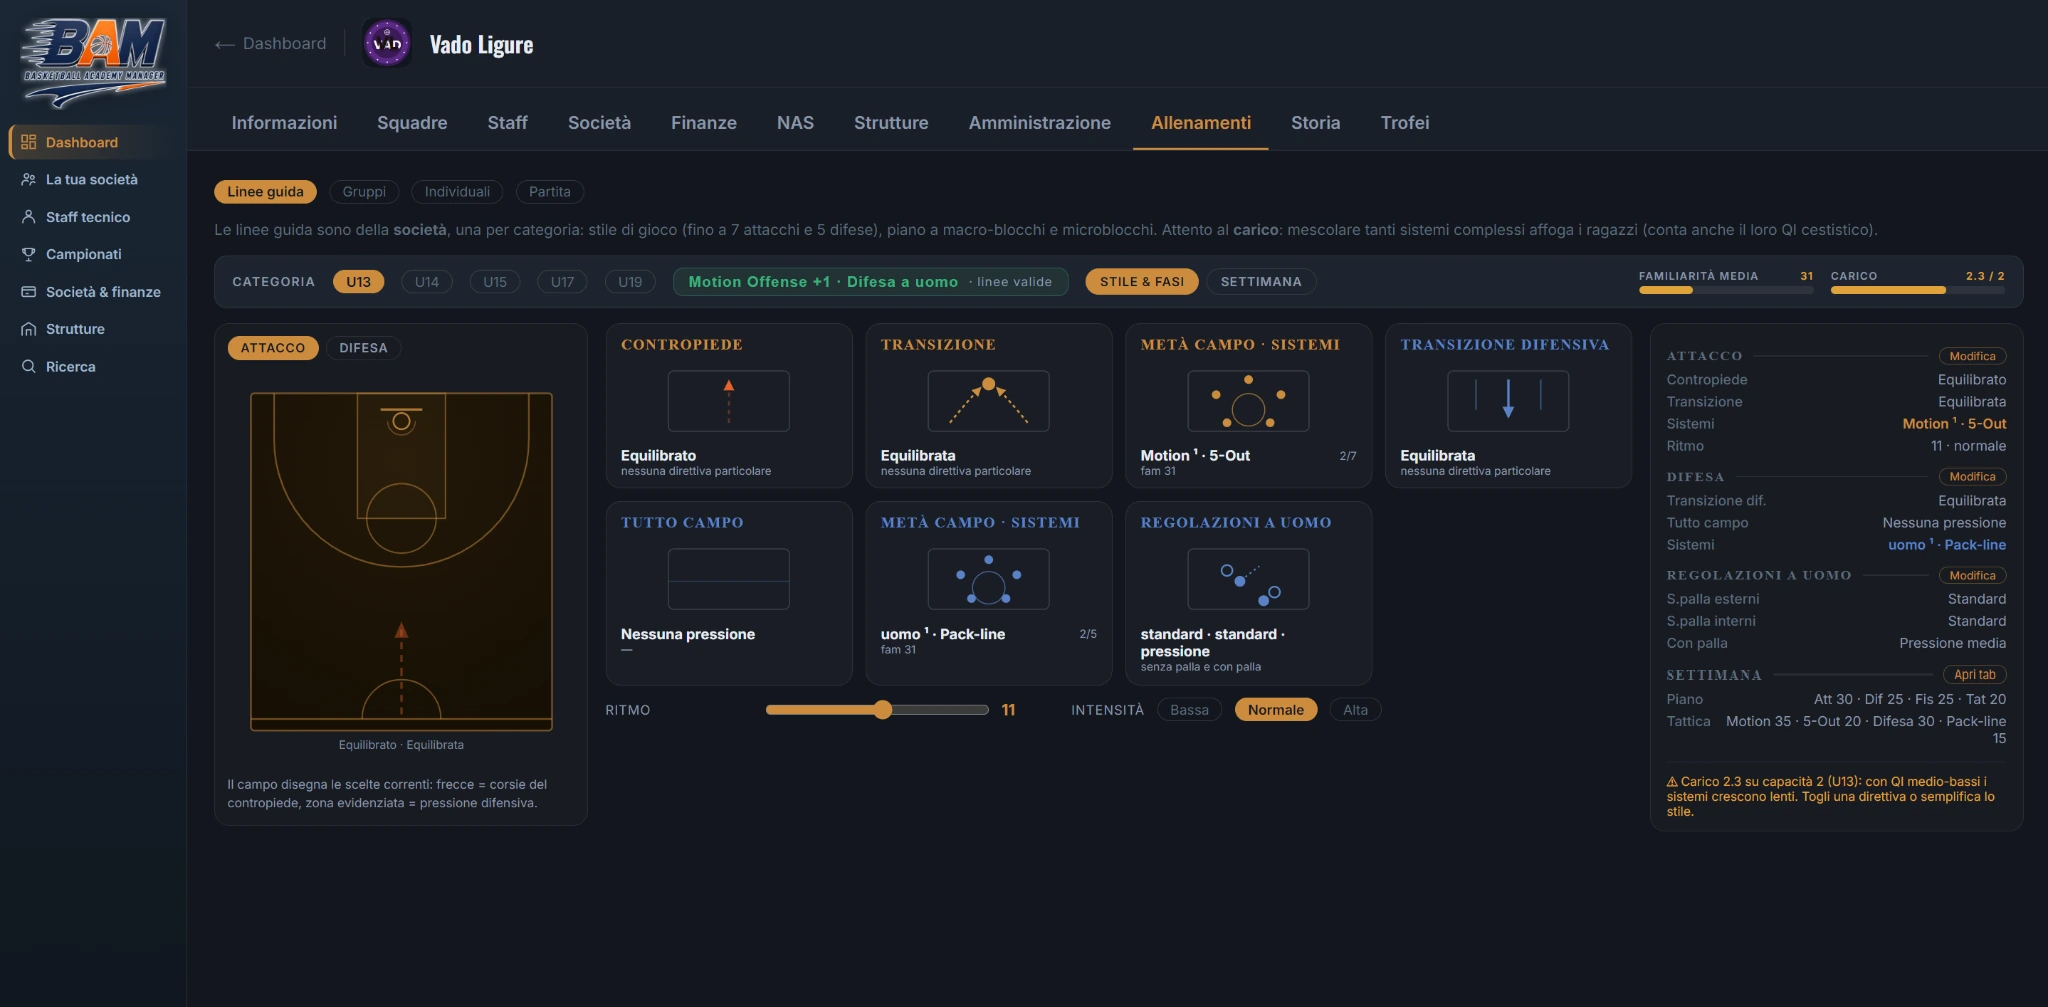The width and height of the screenshot is (2048, 1007).
Task: Set intensity to Bassa
Action: click(1189, 710)
